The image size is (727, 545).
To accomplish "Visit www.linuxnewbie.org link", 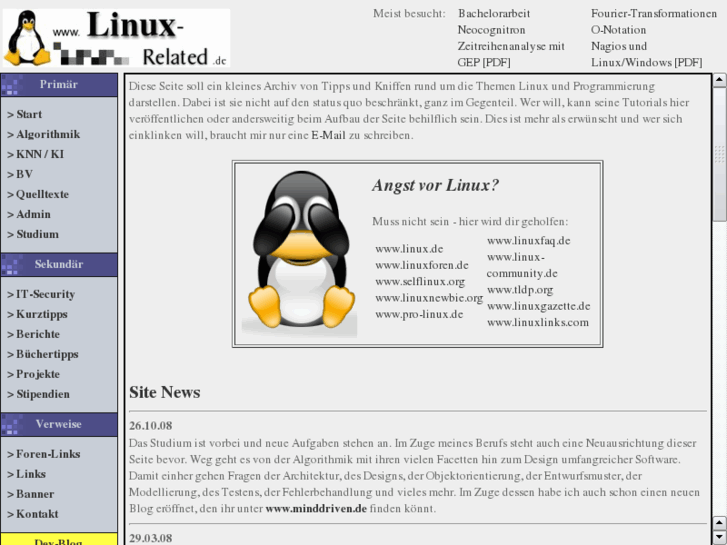I will point(429,298).
